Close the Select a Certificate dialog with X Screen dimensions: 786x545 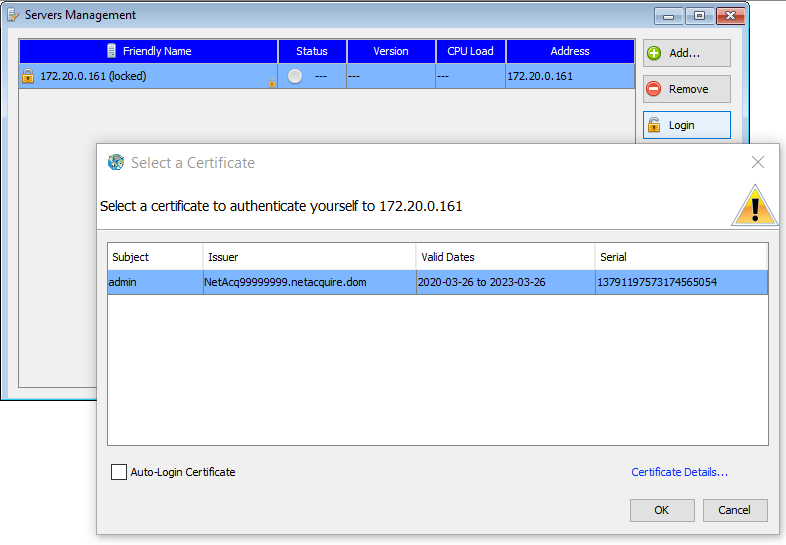(x=758, y=162)
